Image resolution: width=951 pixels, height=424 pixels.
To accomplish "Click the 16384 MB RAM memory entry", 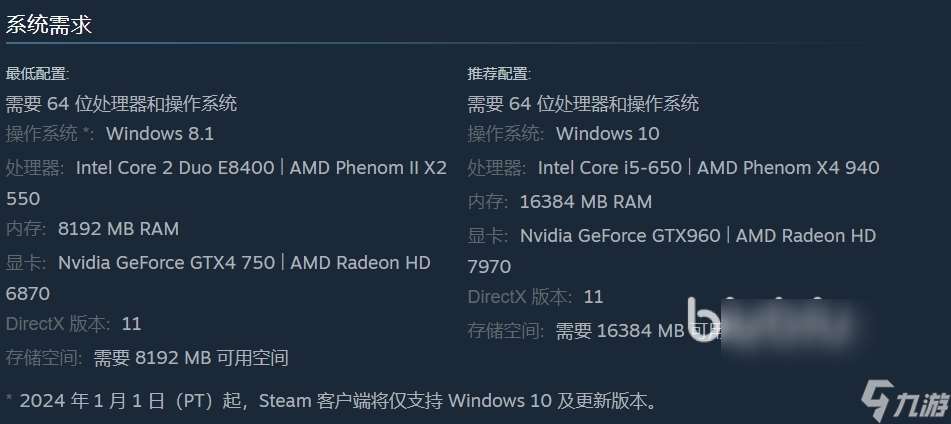I will pos(586,202).
